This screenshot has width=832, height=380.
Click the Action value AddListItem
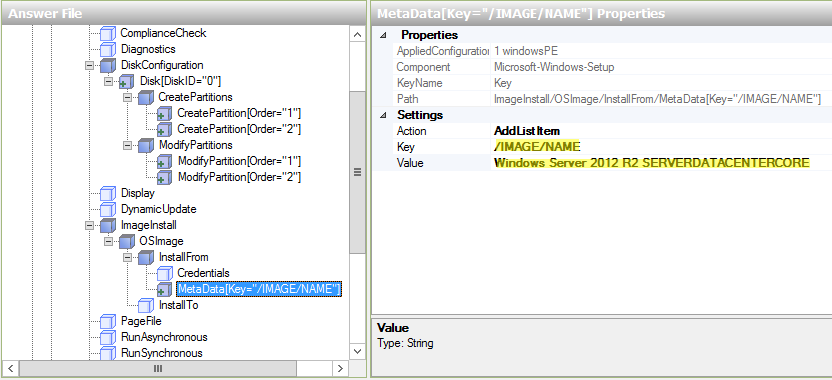526,131
